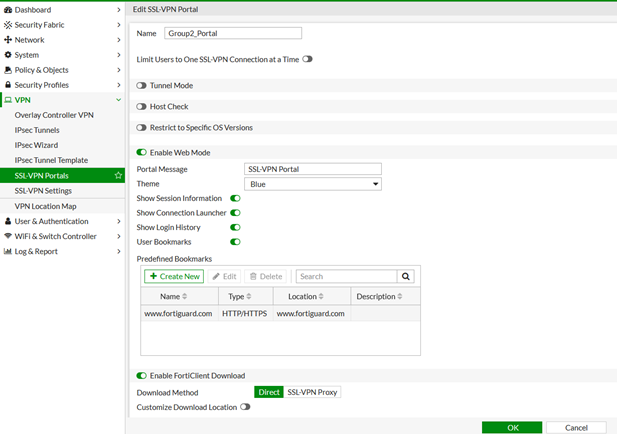
Task: Click the HTTP/HTTPS type cell
Action: [245, 314]
